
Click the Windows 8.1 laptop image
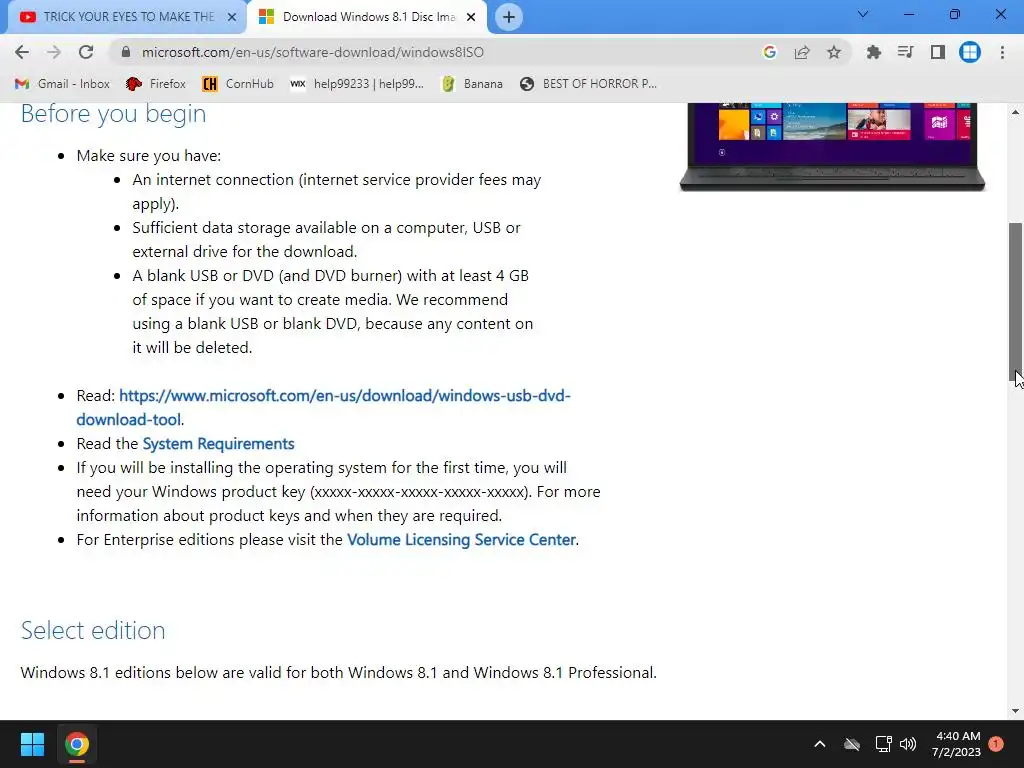[x=832, y=147]
